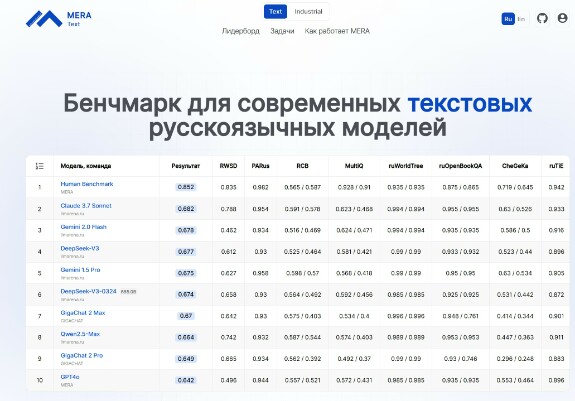Sort by MultiQ column header
Image resolution: width=575 pixels, height=401 pixels.
click(x=354, y=166)
